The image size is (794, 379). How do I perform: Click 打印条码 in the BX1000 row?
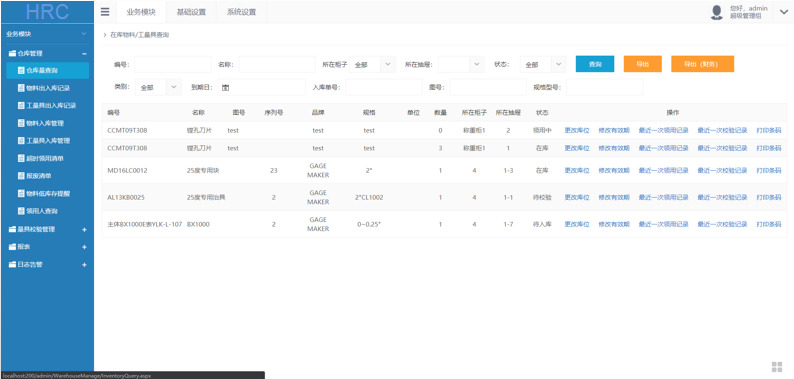[769, 224]
